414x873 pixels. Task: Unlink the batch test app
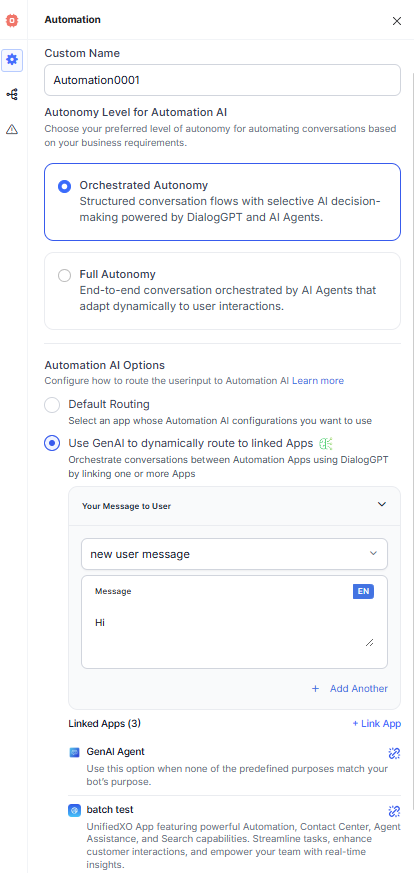pyautogui.click(x=394, y=811)
